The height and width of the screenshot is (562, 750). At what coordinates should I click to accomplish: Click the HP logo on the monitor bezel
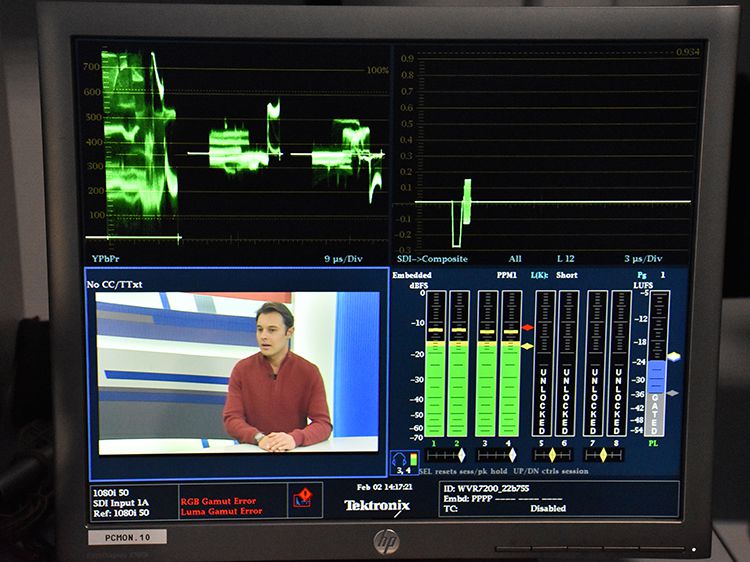[x=387, y=542]
